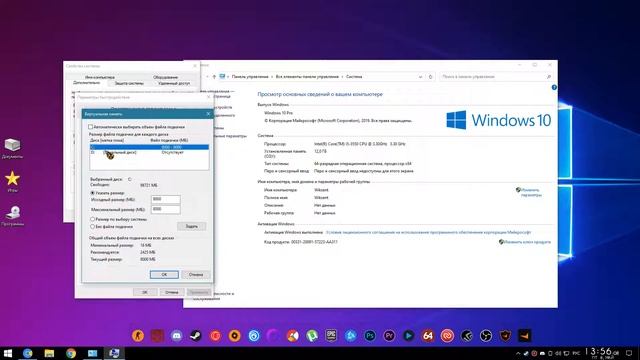Click Все элементы панели управления breadcrumb

[x=307, y=77]
